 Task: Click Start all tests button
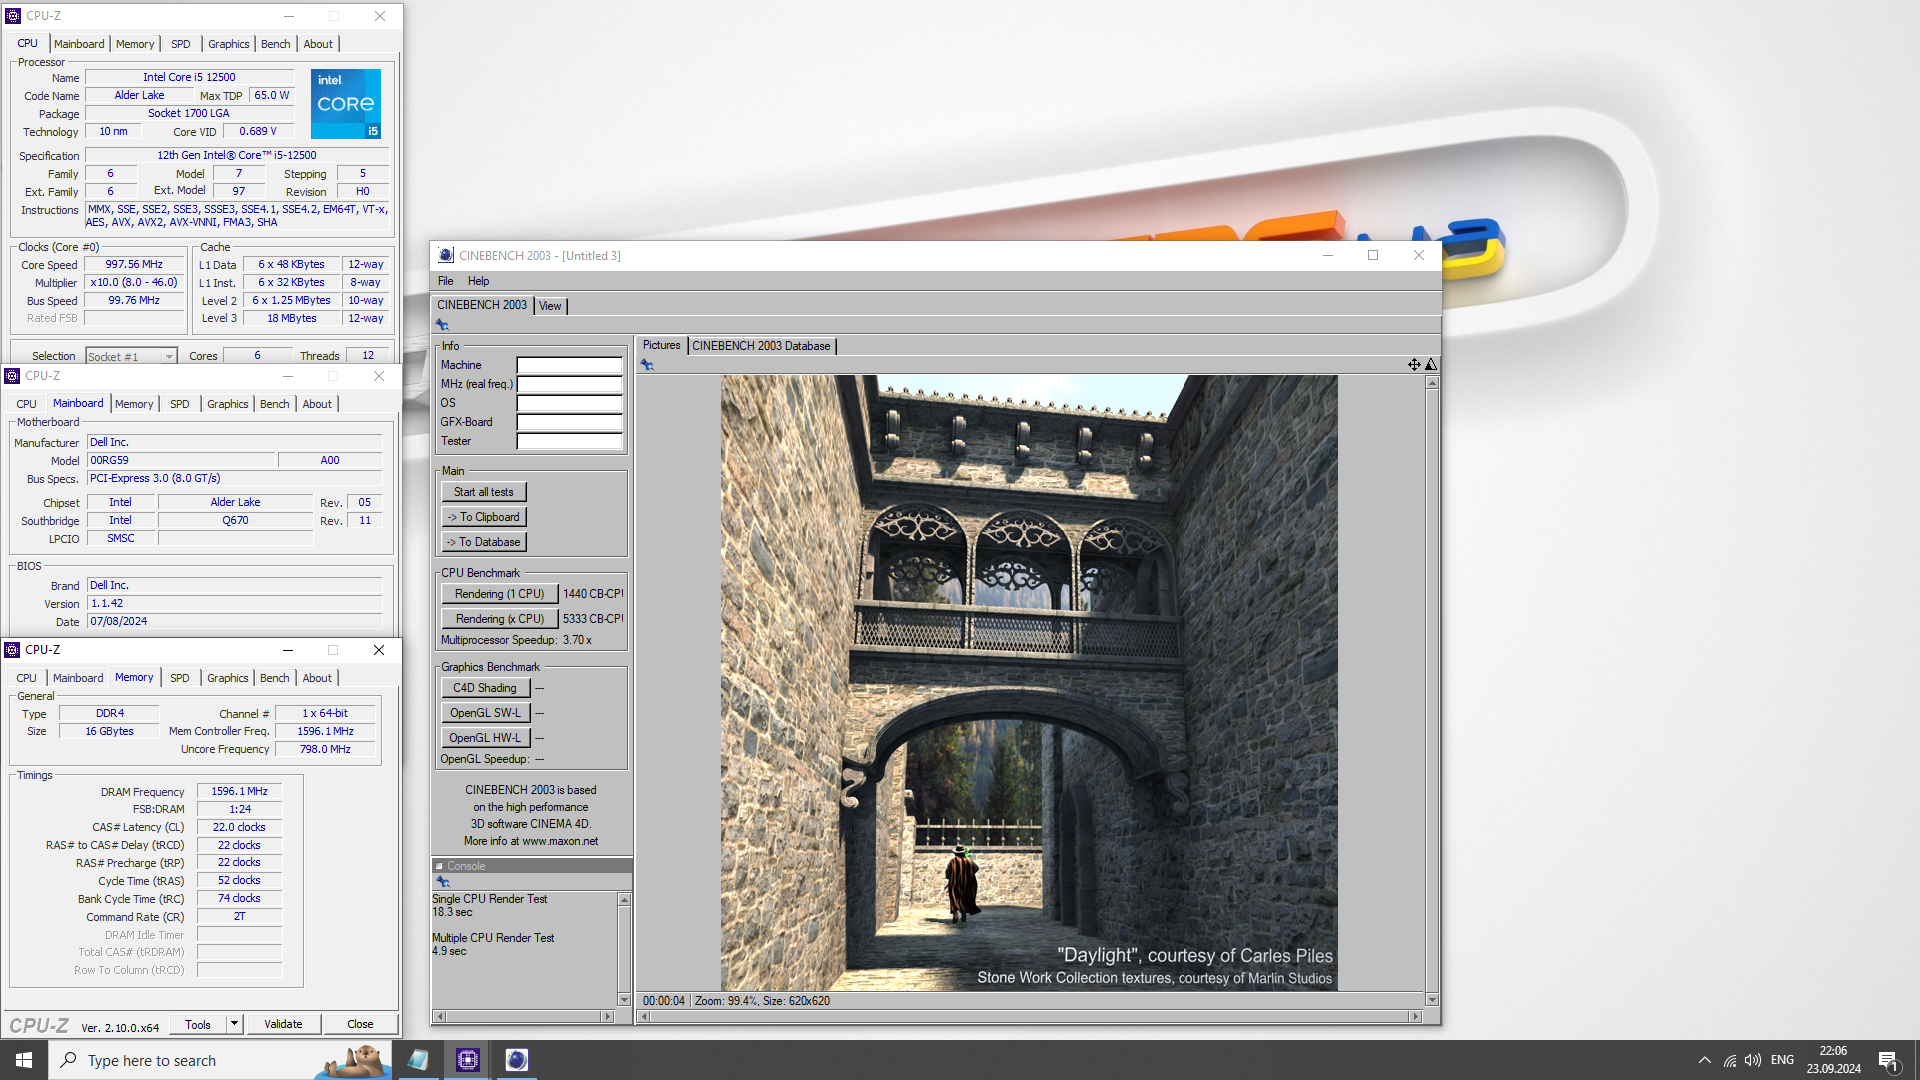pos(484,492)
